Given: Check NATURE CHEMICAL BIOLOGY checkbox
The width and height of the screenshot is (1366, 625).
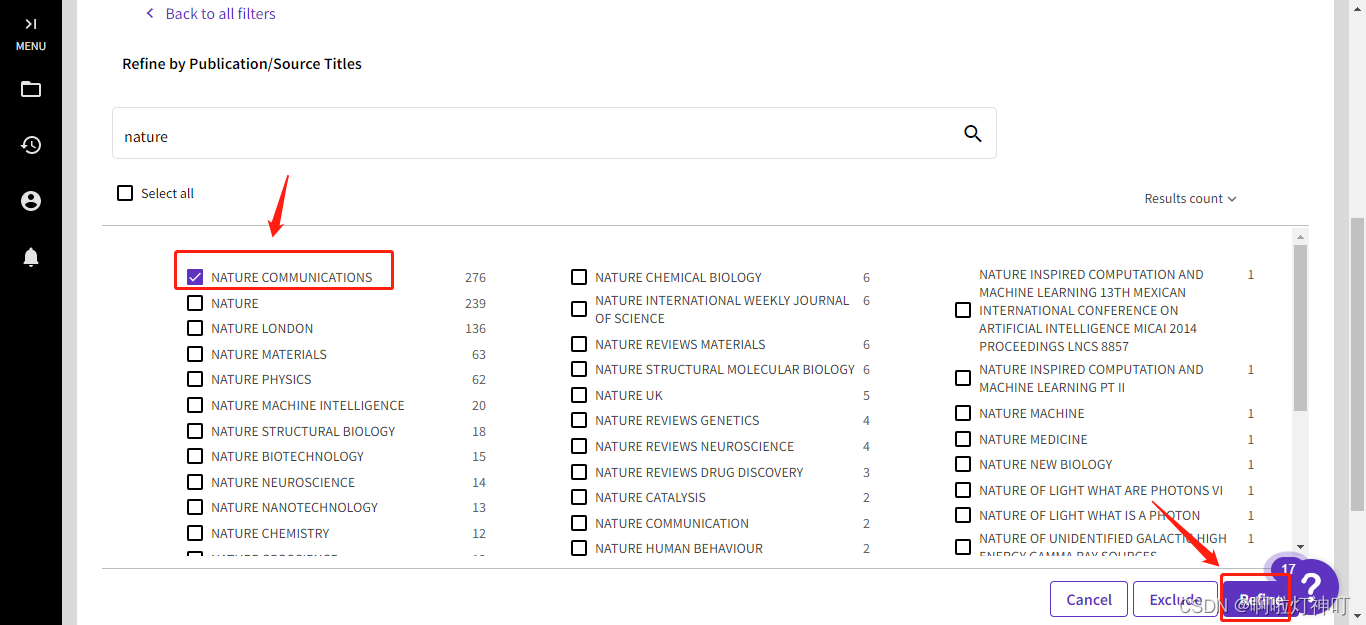Looking at the screenshot, I should click(x=579, y=277).
